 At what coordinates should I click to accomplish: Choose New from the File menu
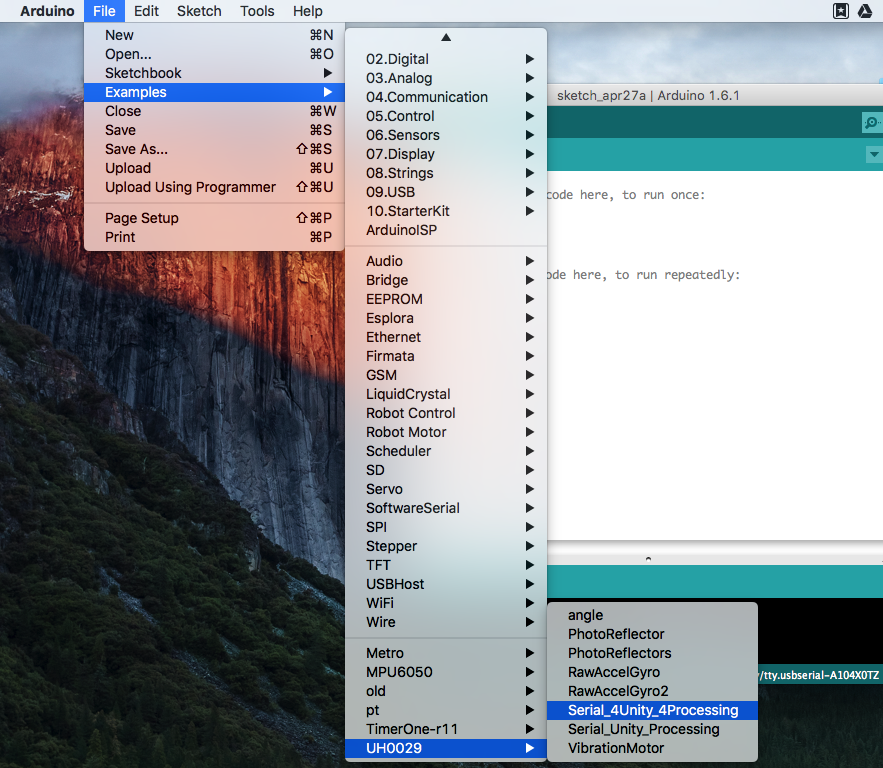(x=214, y=35)
